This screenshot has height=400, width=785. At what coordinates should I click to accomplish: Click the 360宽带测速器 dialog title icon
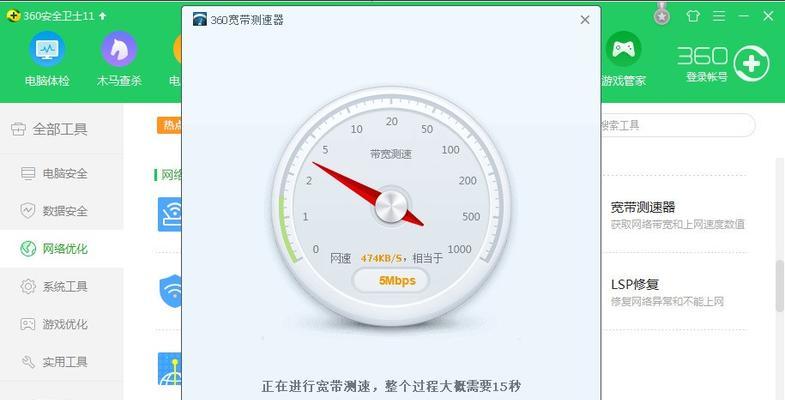pyautogui.click(x=200, y=20)
